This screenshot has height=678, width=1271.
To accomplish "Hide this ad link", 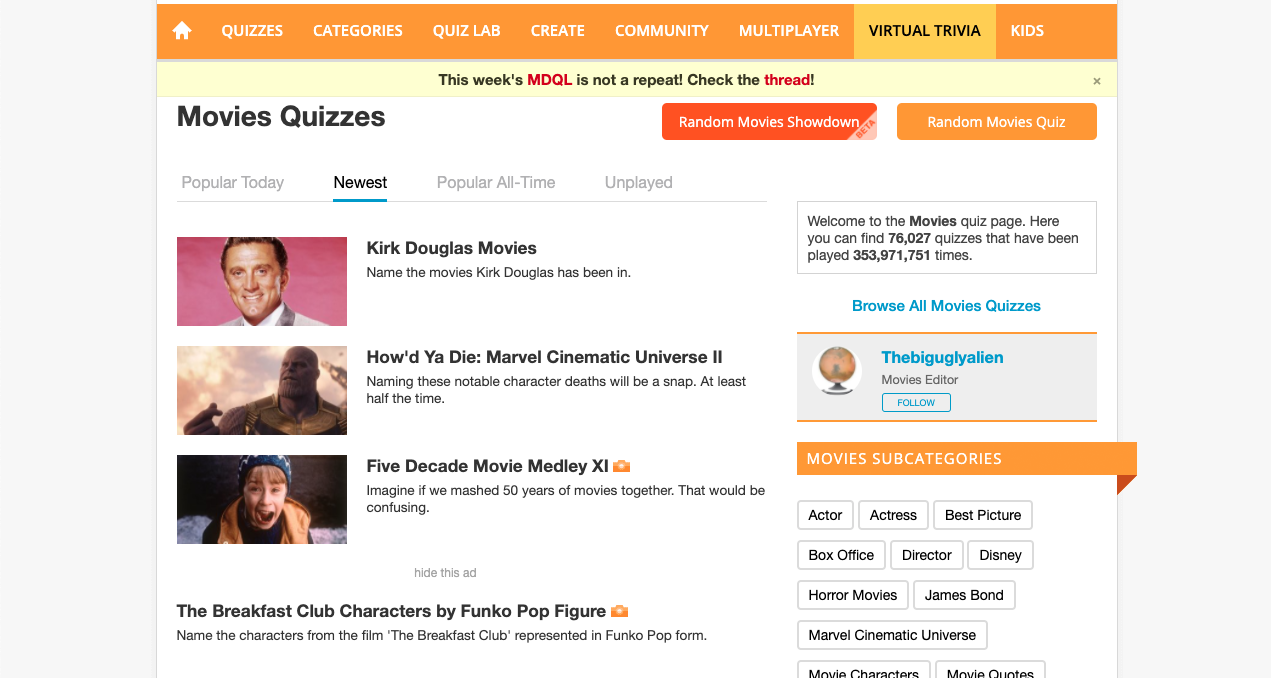I will 445,573.
